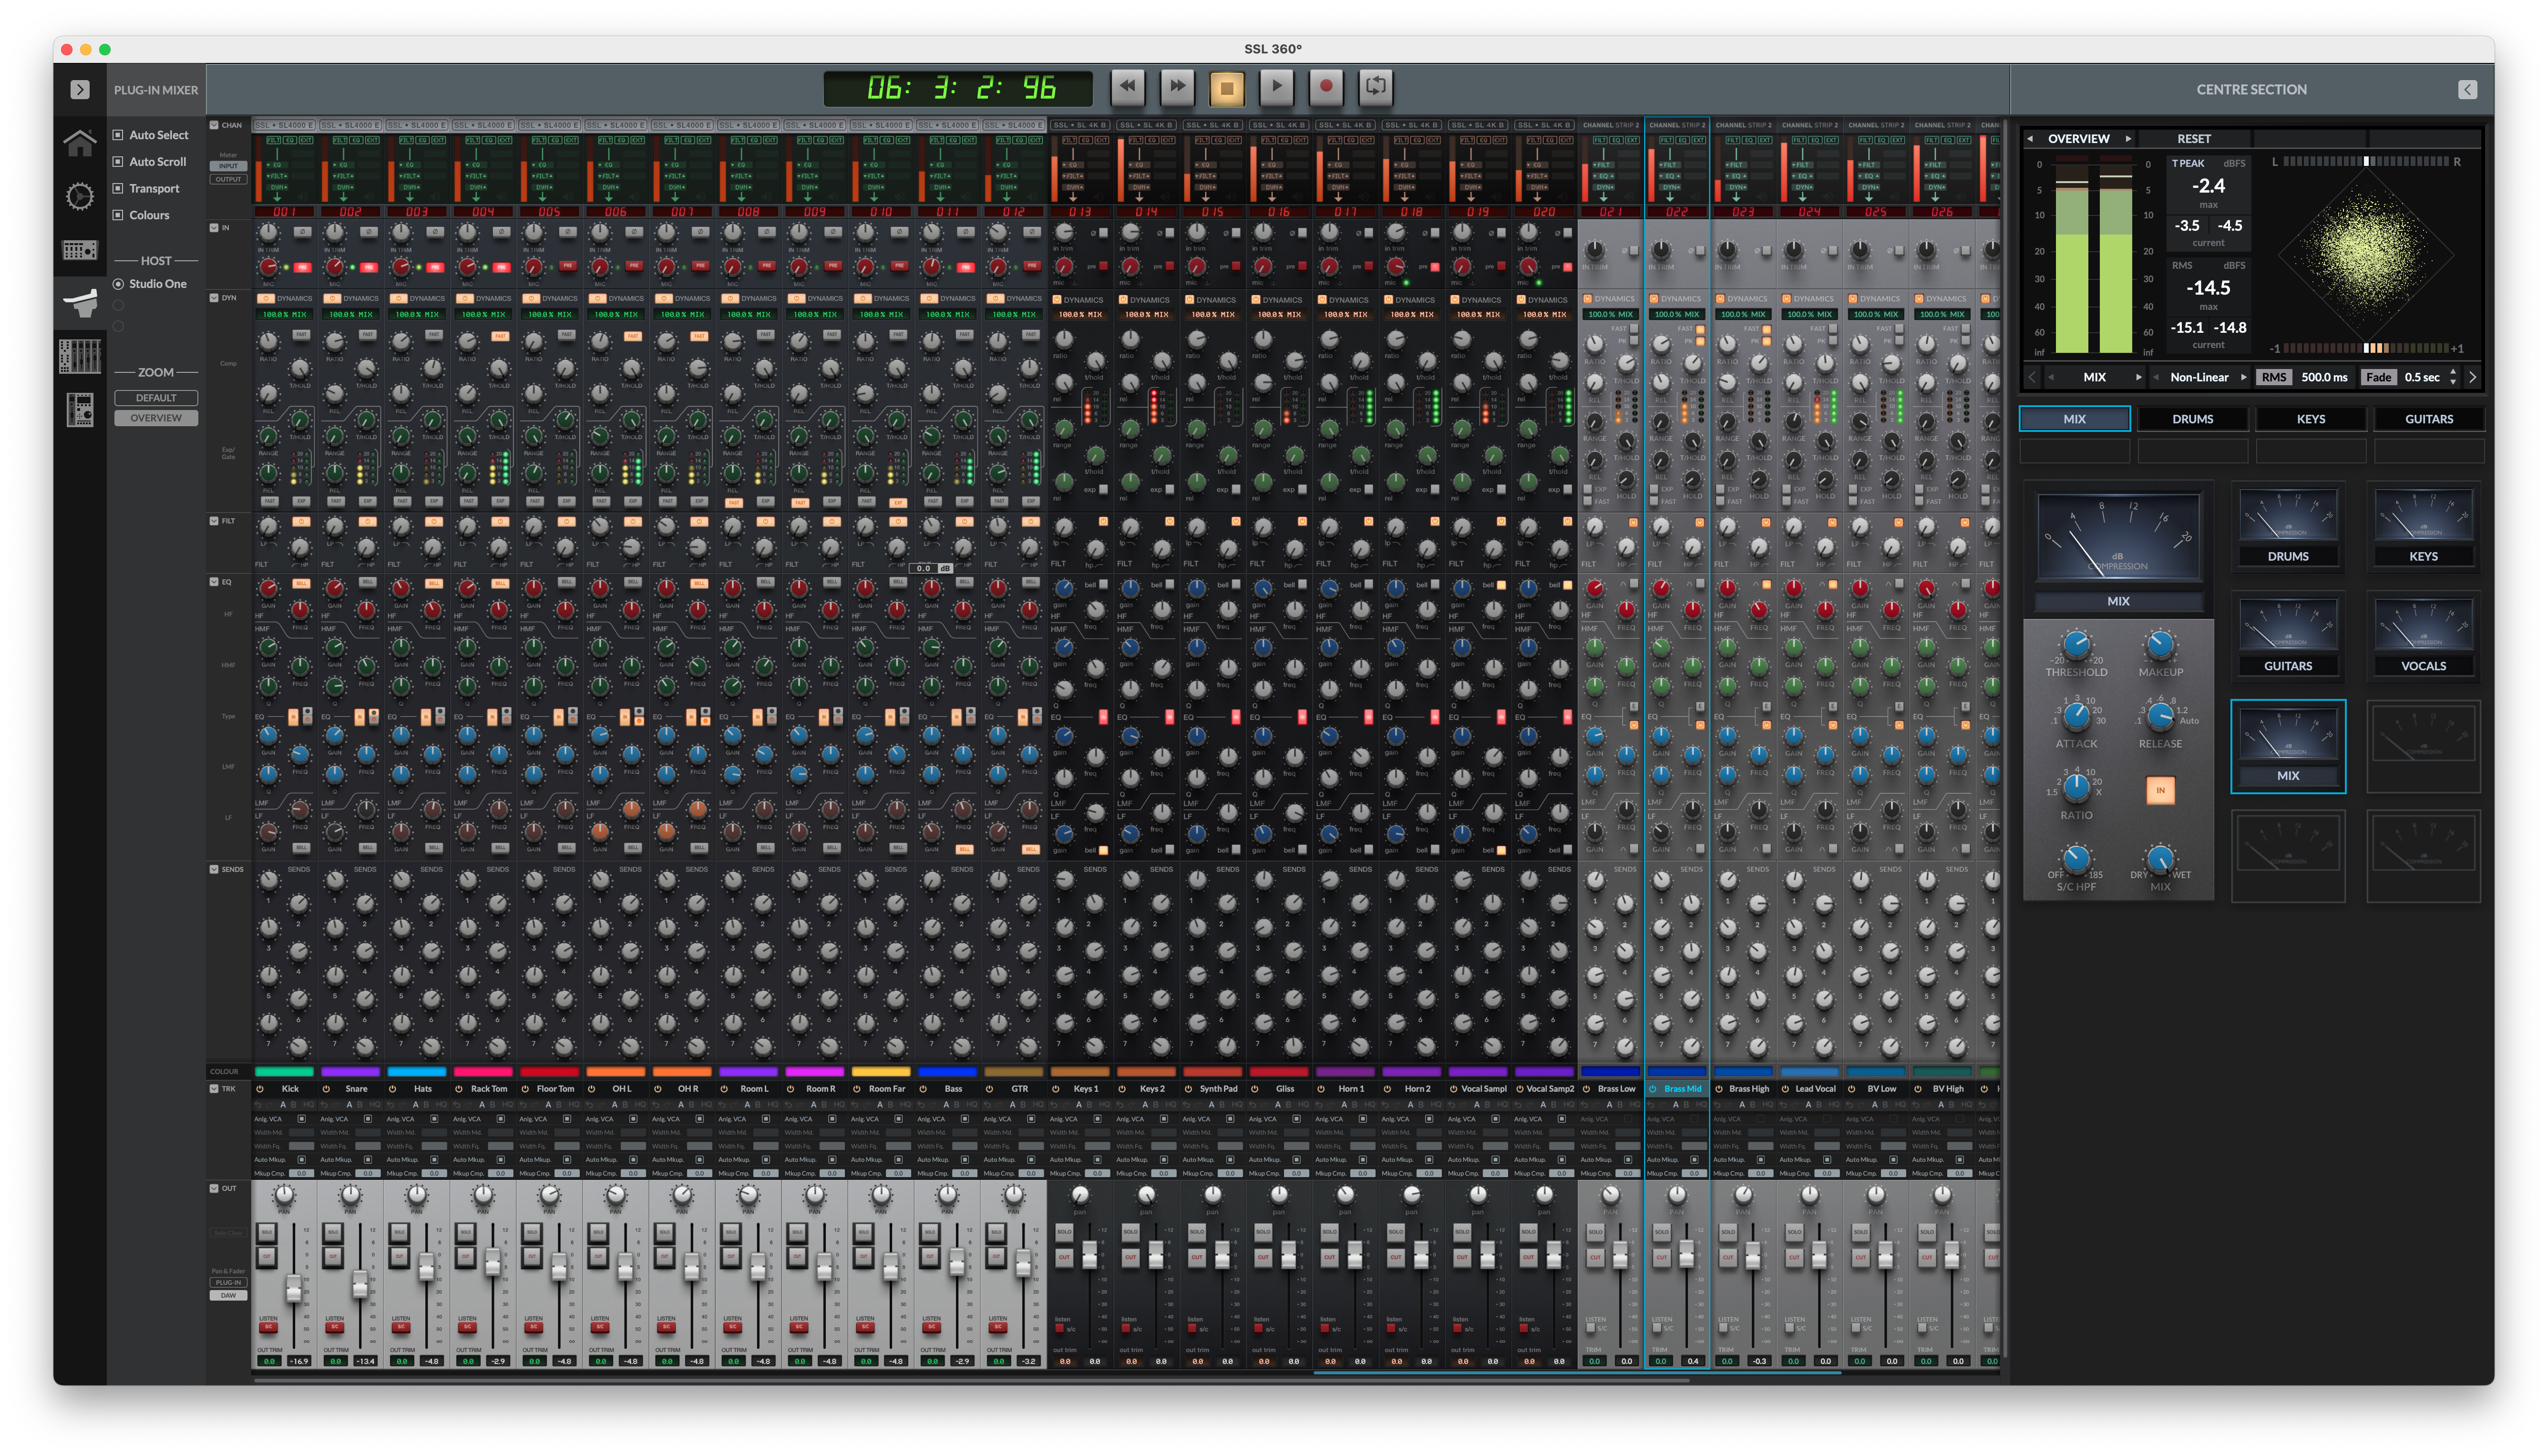Collapse the IN section expander
This screenshot has height=1456, width=2548.
[214, 228]
